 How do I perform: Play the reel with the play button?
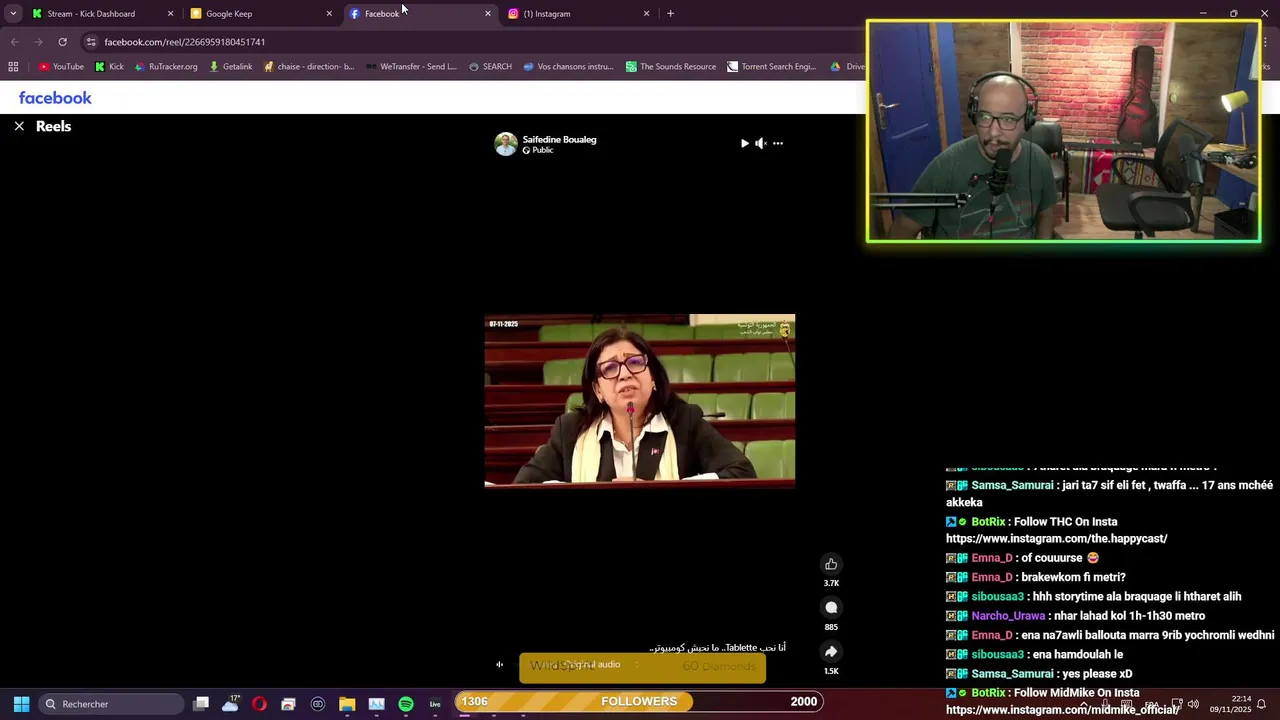coord(744,144)
